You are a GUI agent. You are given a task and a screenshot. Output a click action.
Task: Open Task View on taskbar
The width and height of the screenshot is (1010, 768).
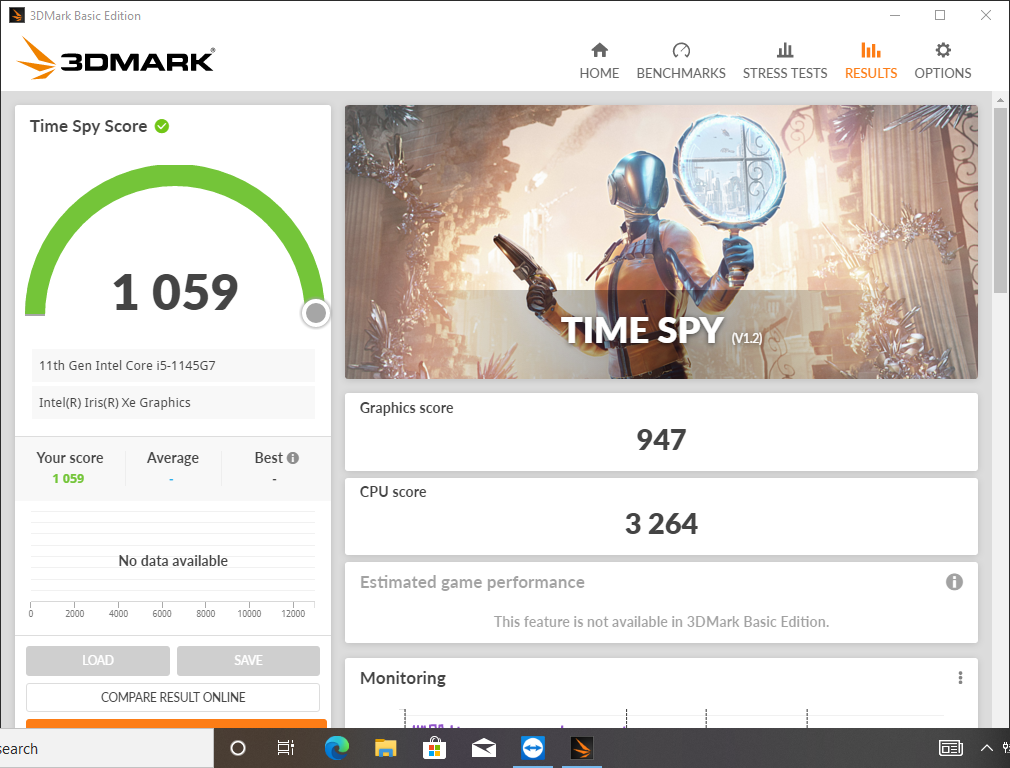tap(285, 748)
